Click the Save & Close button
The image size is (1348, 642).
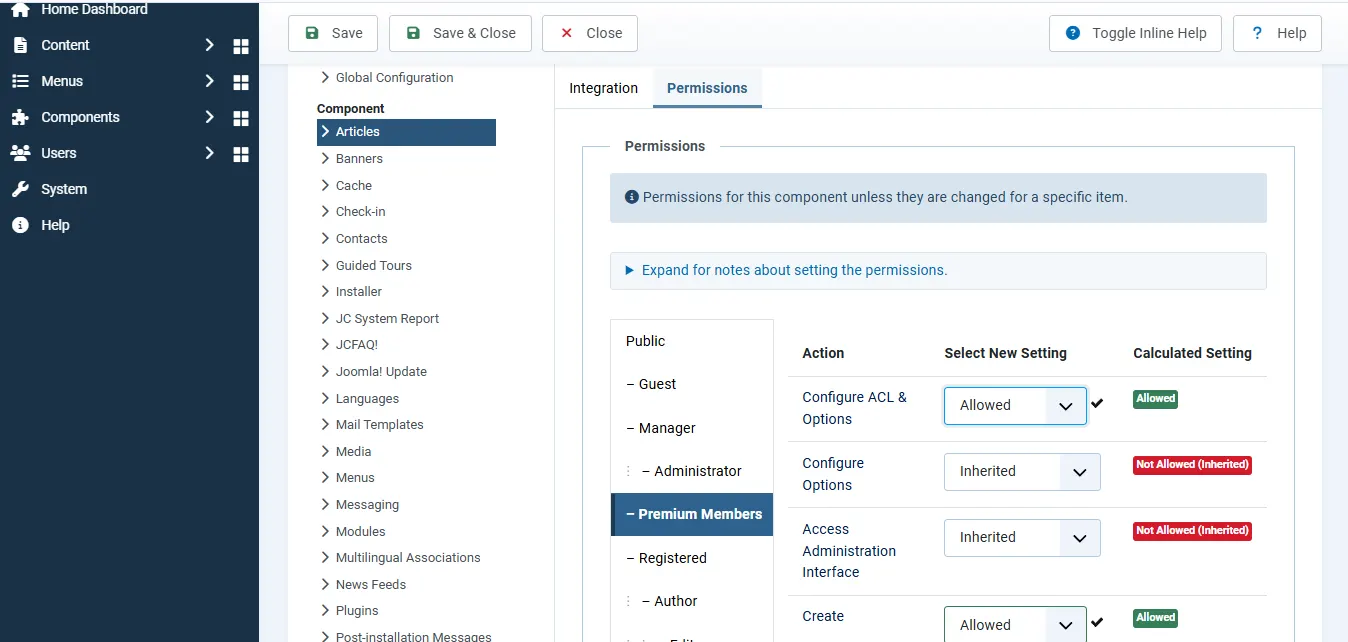pyautogui.click(x=460, y=33)
